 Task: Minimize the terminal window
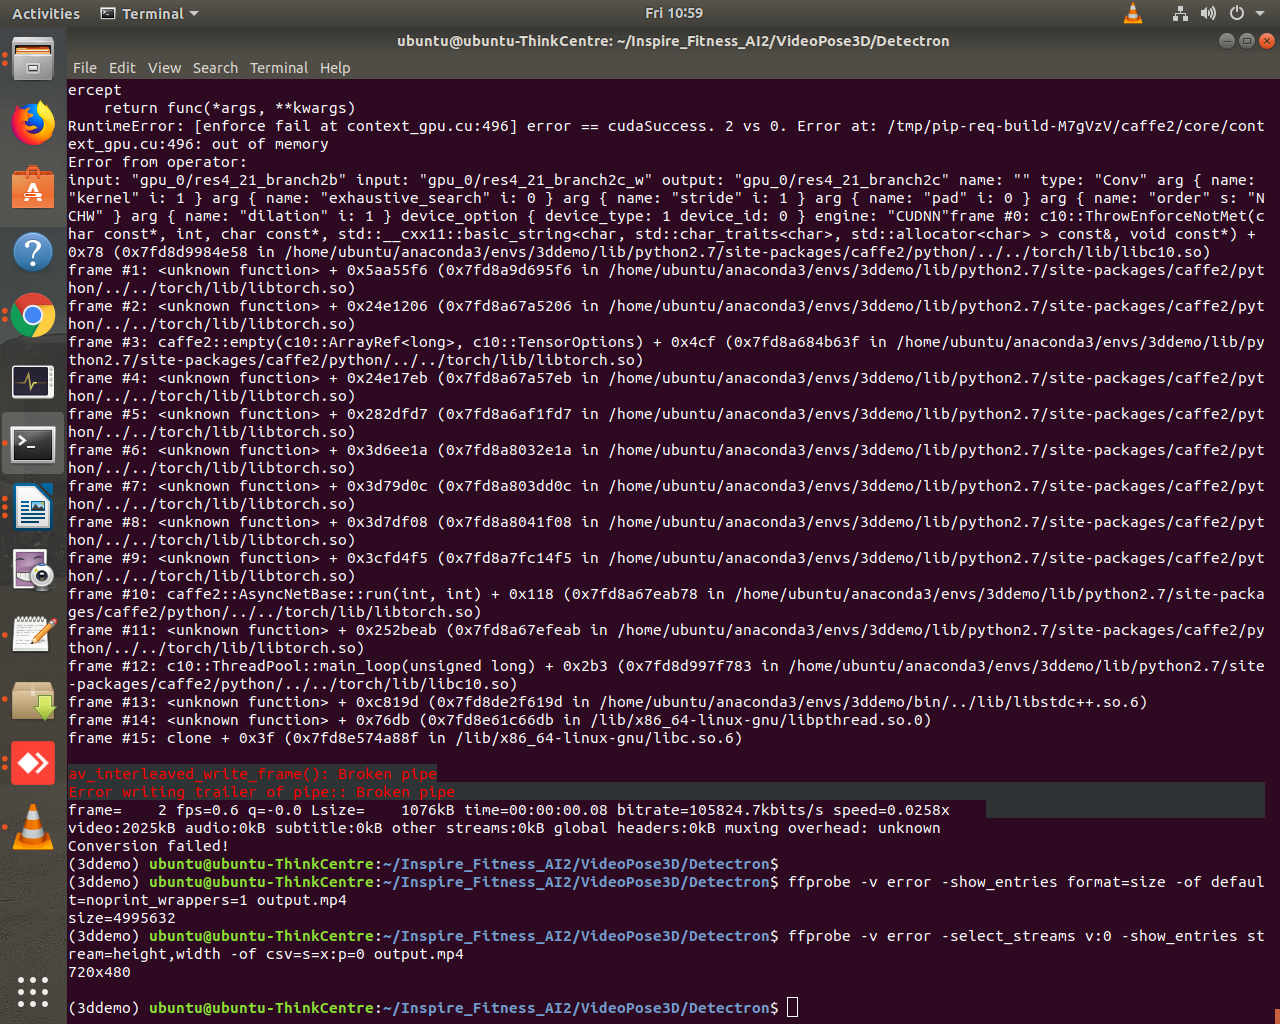(x=1227, y=41)
